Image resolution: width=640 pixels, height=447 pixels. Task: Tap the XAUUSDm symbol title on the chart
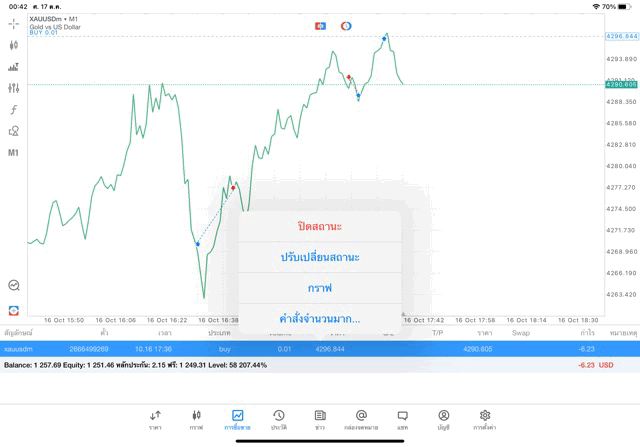click(x=48, y=18)
